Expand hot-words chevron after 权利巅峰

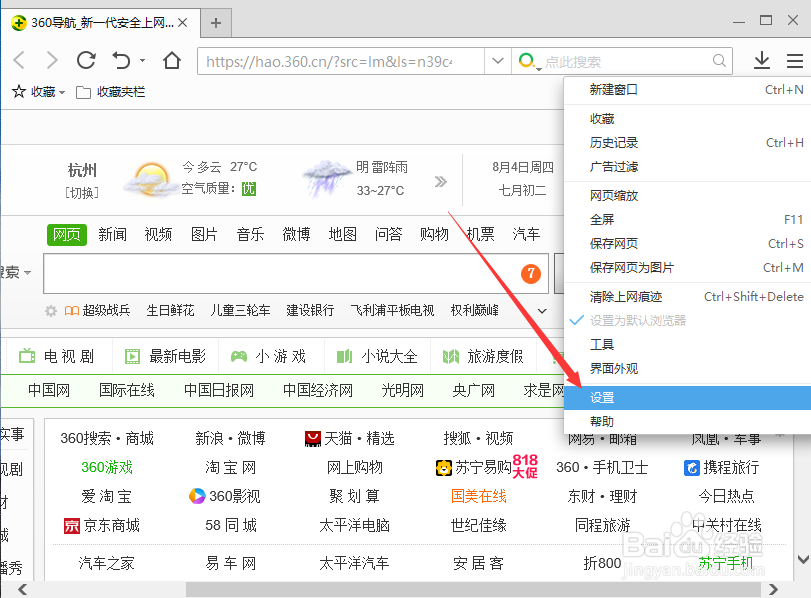542,311
